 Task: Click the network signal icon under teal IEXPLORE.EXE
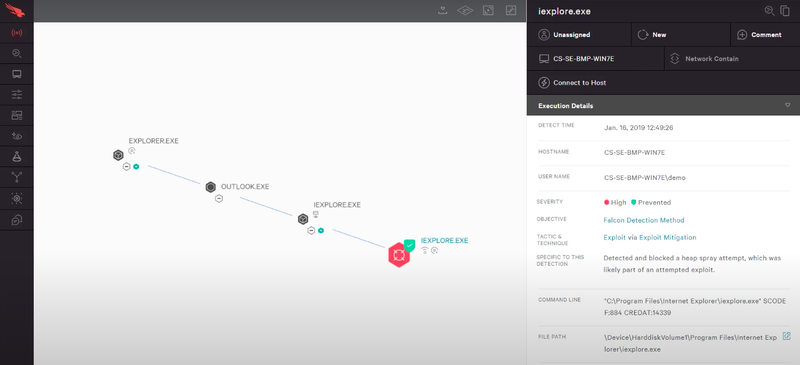pyautogui.click(x=424, y=250)
